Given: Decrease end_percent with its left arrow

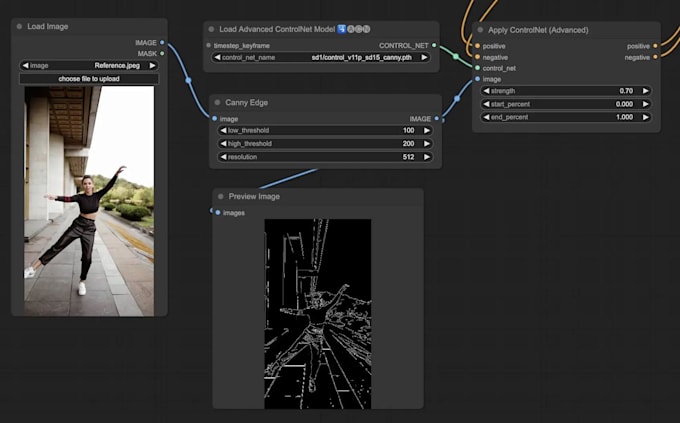Looking at the screenshot, I should (486, 117).
